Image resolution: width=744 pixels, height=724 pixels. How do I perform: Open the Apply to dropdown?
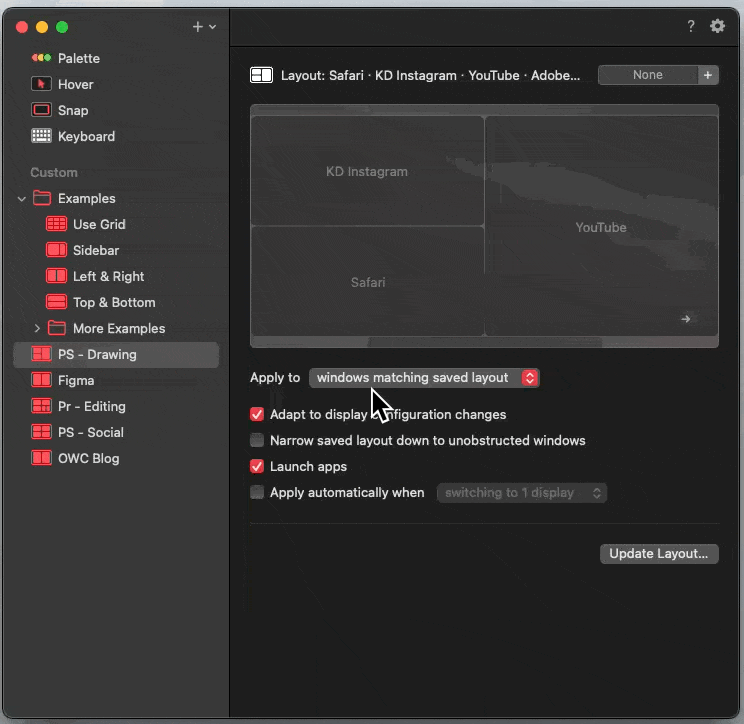coord(424,377)
